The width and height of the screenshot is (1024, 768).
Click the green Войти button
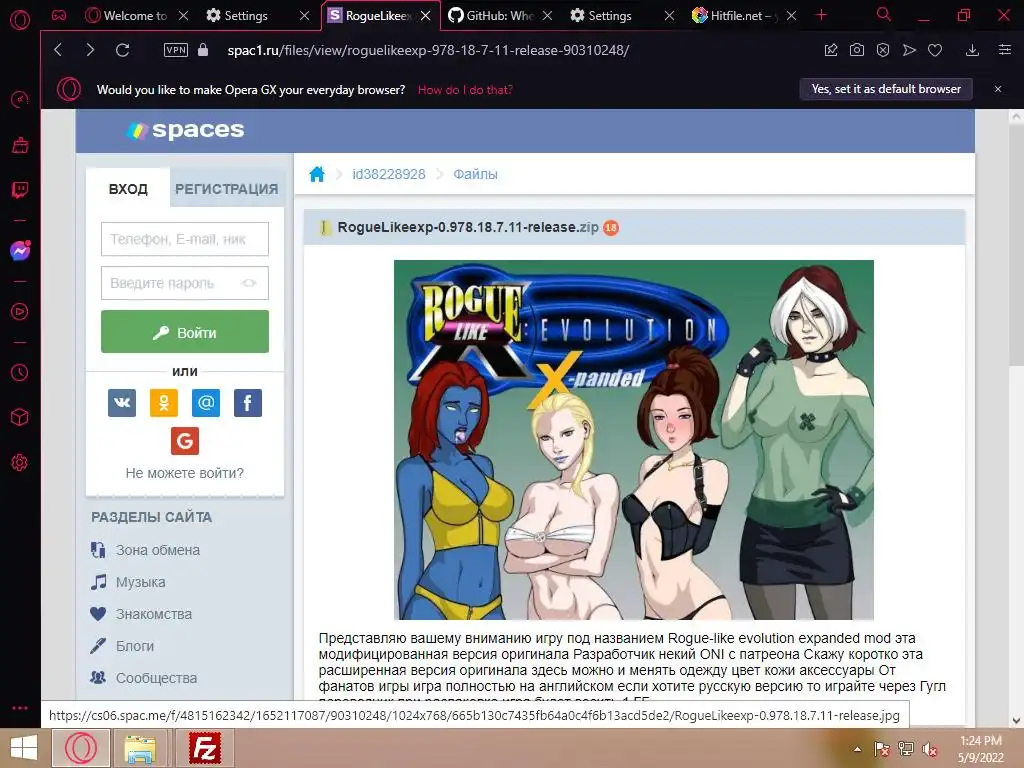[x=185, y=332]
